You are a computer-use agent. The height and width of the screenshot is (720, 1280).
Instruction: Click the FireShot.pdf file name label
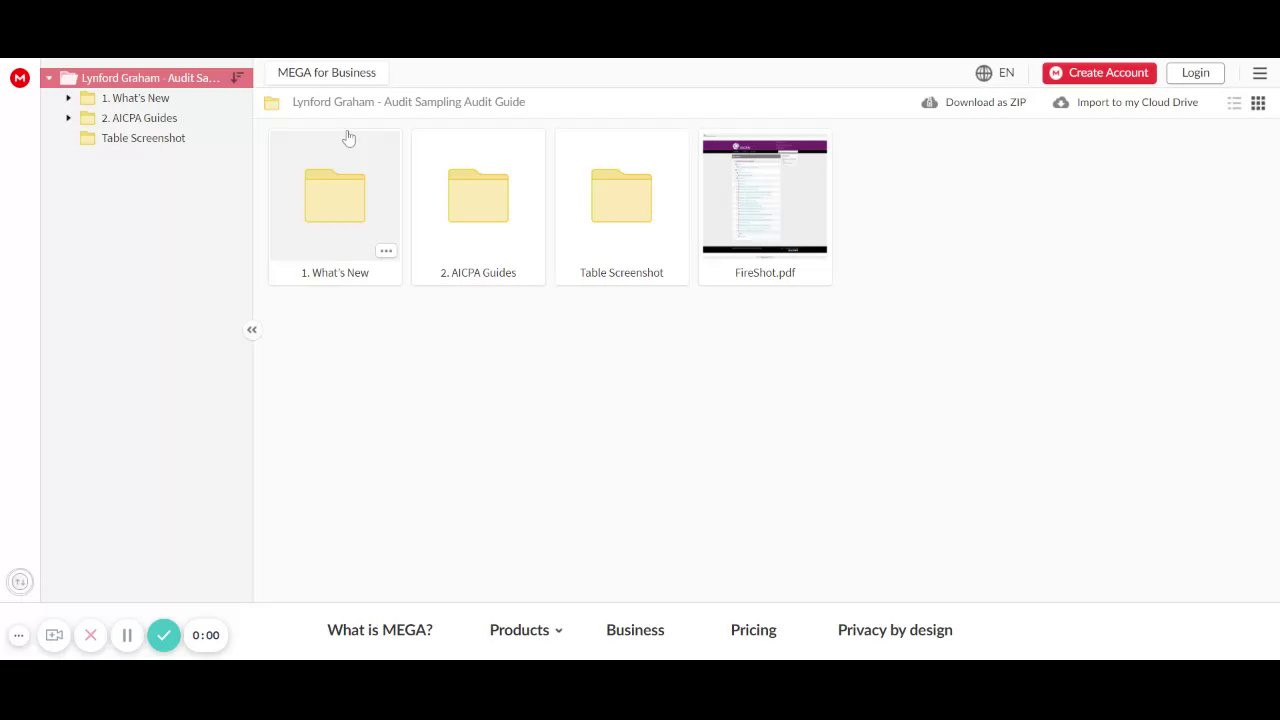(765, 273)
